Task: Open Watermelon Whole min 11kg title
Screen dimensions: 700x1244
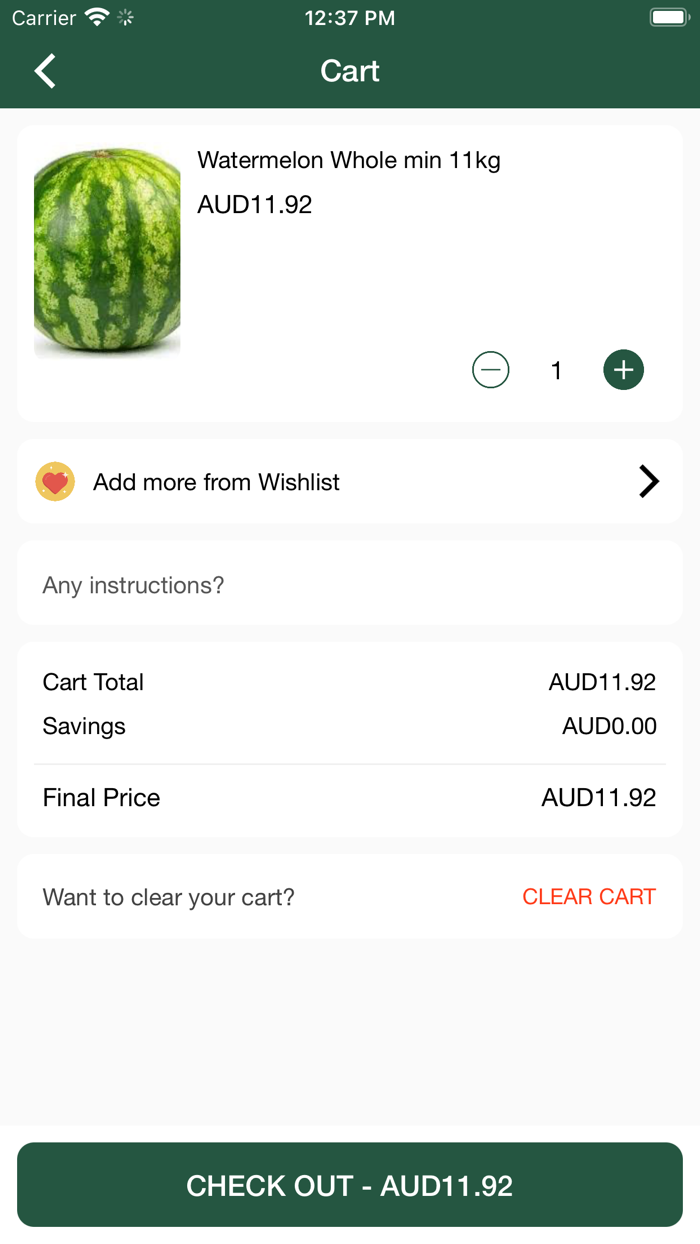Action: (349, 160)
